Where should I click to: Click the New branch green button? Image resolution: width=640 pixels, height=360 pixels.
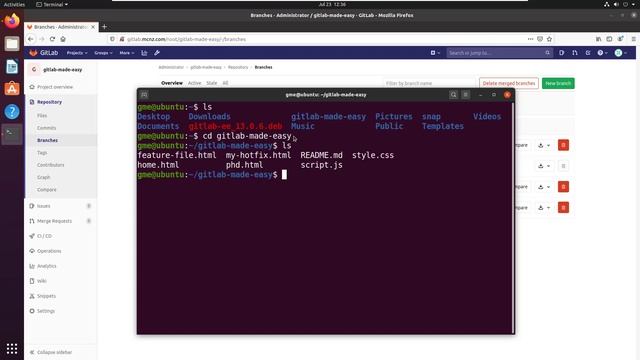[558, 83]
